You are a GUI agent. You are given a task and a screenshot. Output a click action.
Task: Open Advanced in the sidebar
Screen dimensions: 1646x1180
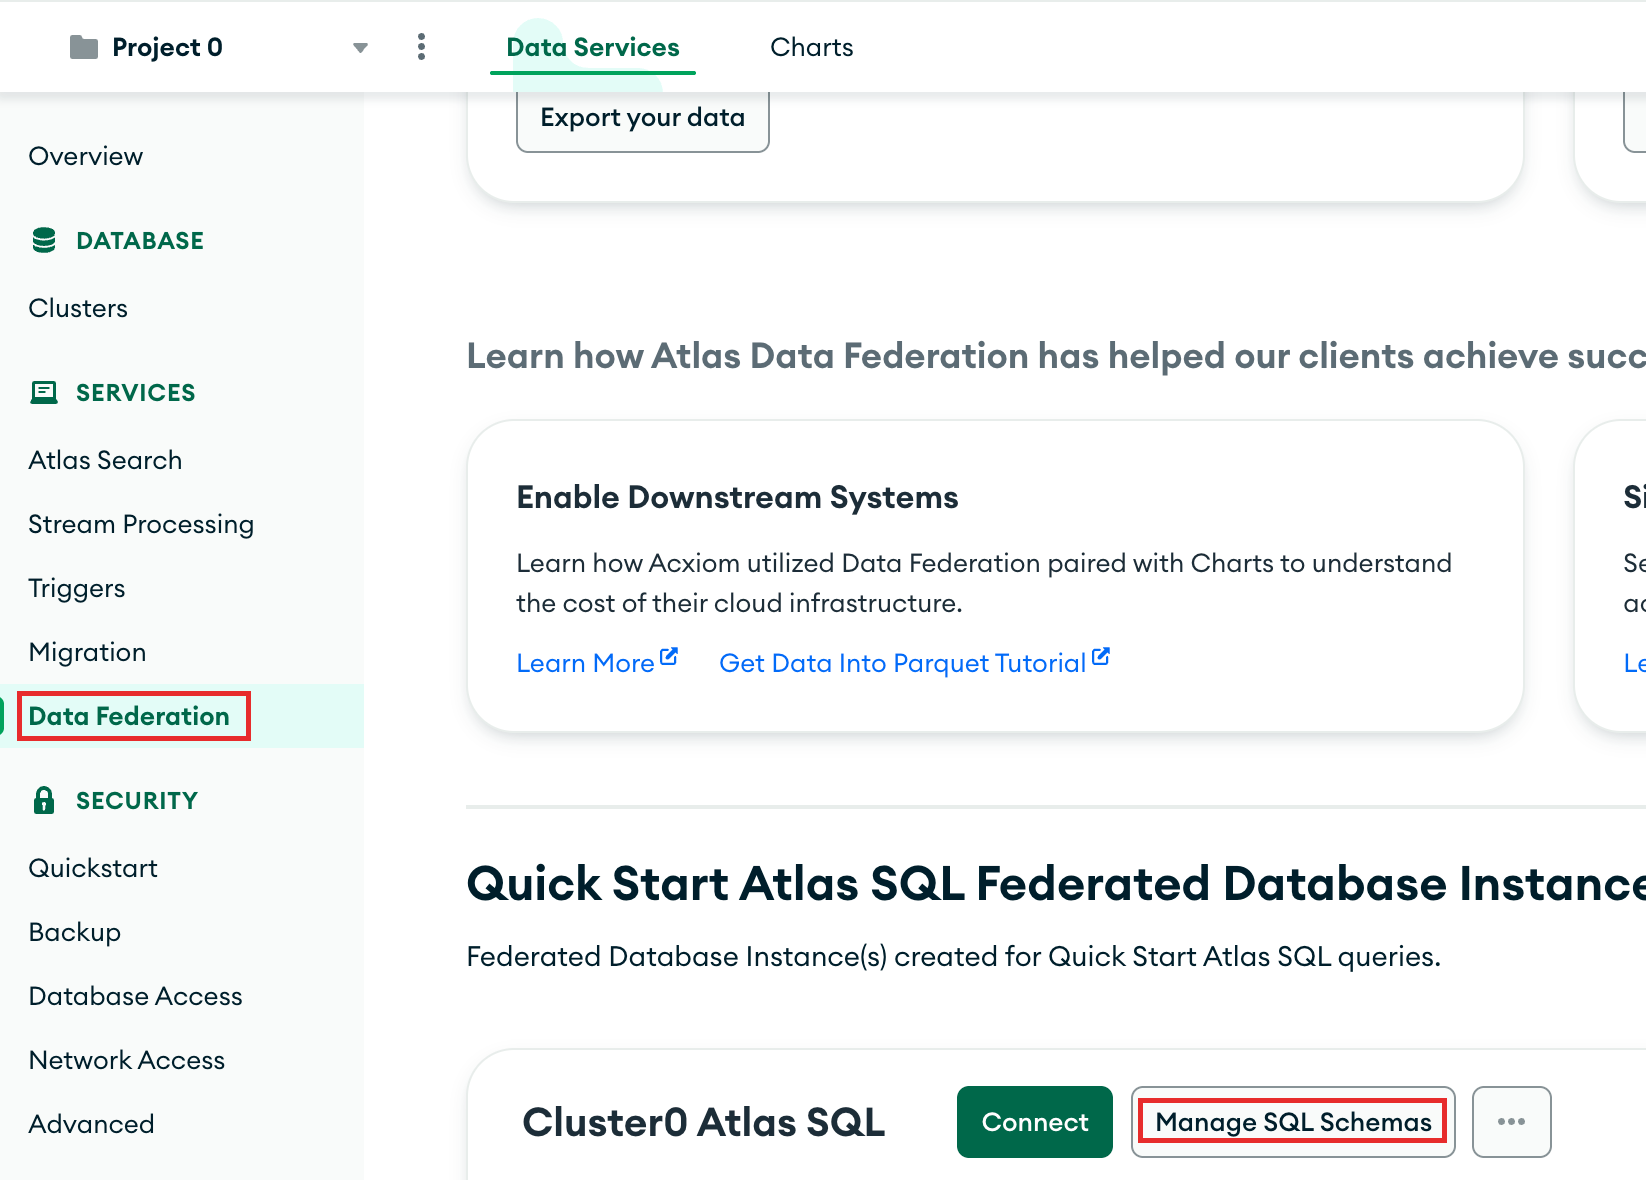point(91,1124)
